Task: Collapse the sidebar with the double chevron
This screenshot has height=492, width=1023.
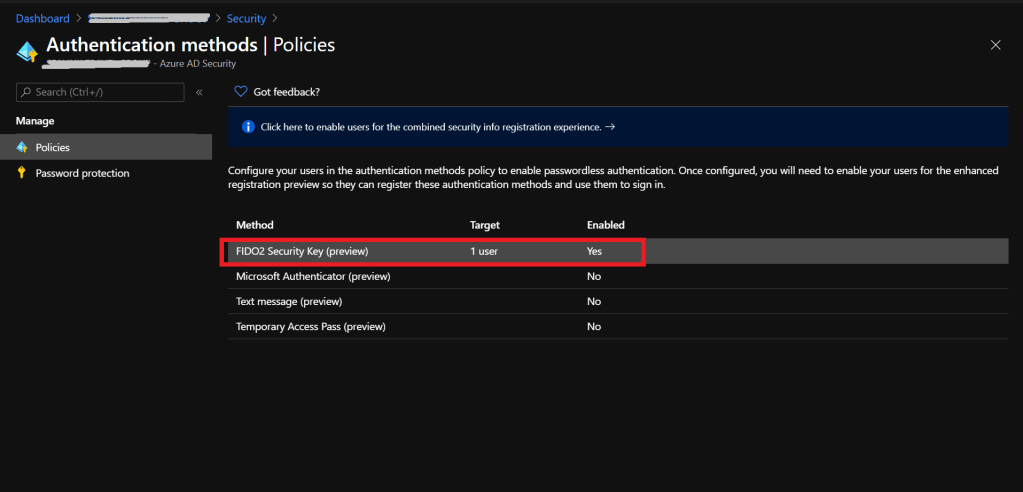Action: click(x=199, y=92)
